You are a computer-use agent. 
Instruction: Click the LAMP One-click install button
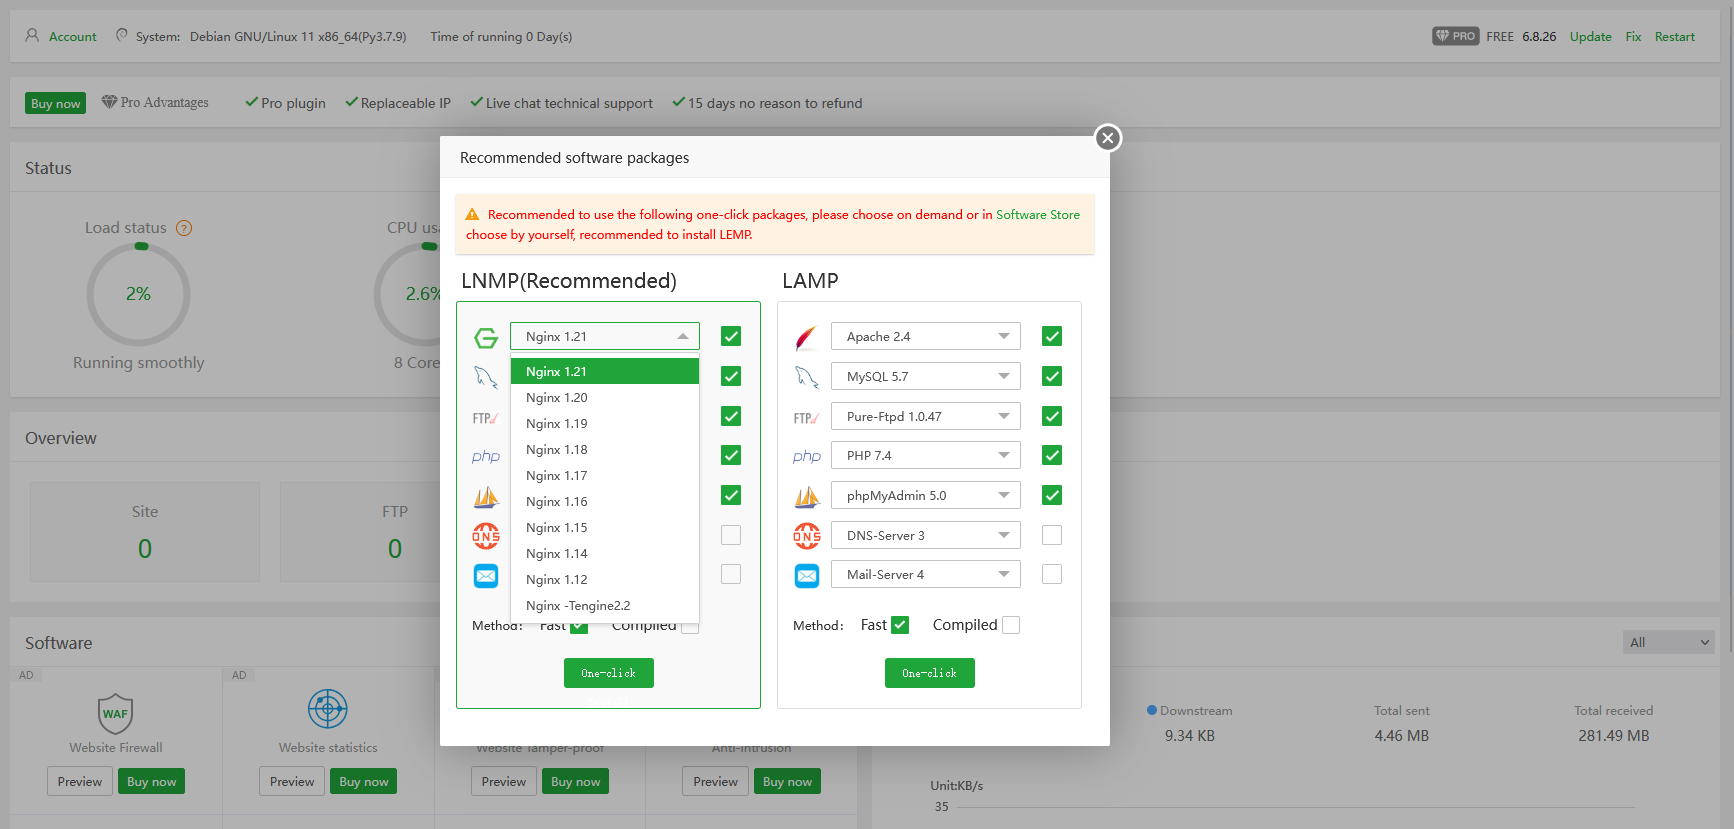coord(929,673)
